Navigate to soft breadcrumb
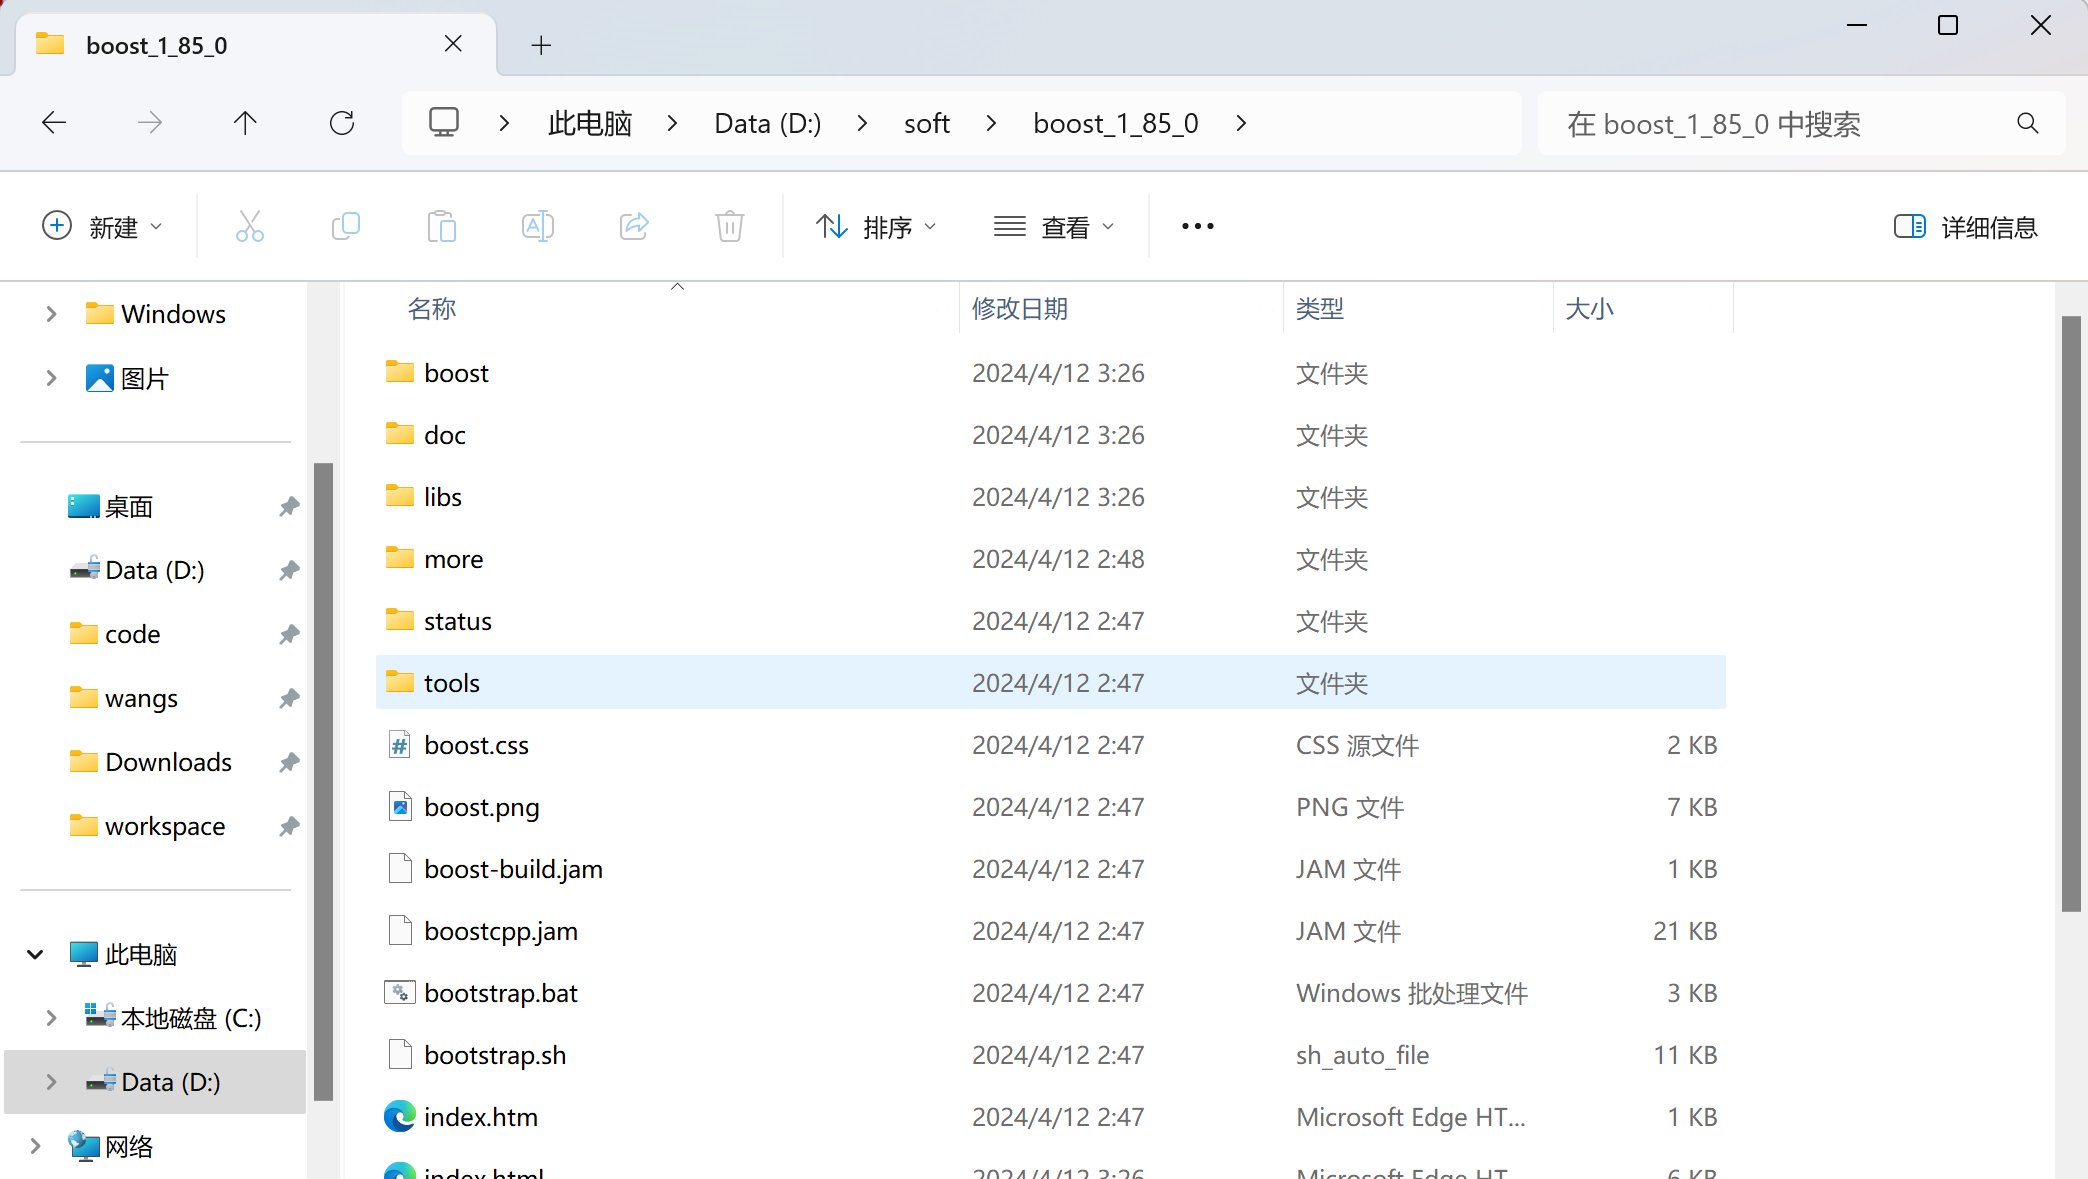The image size is (2088, 1179). (927, 123)
